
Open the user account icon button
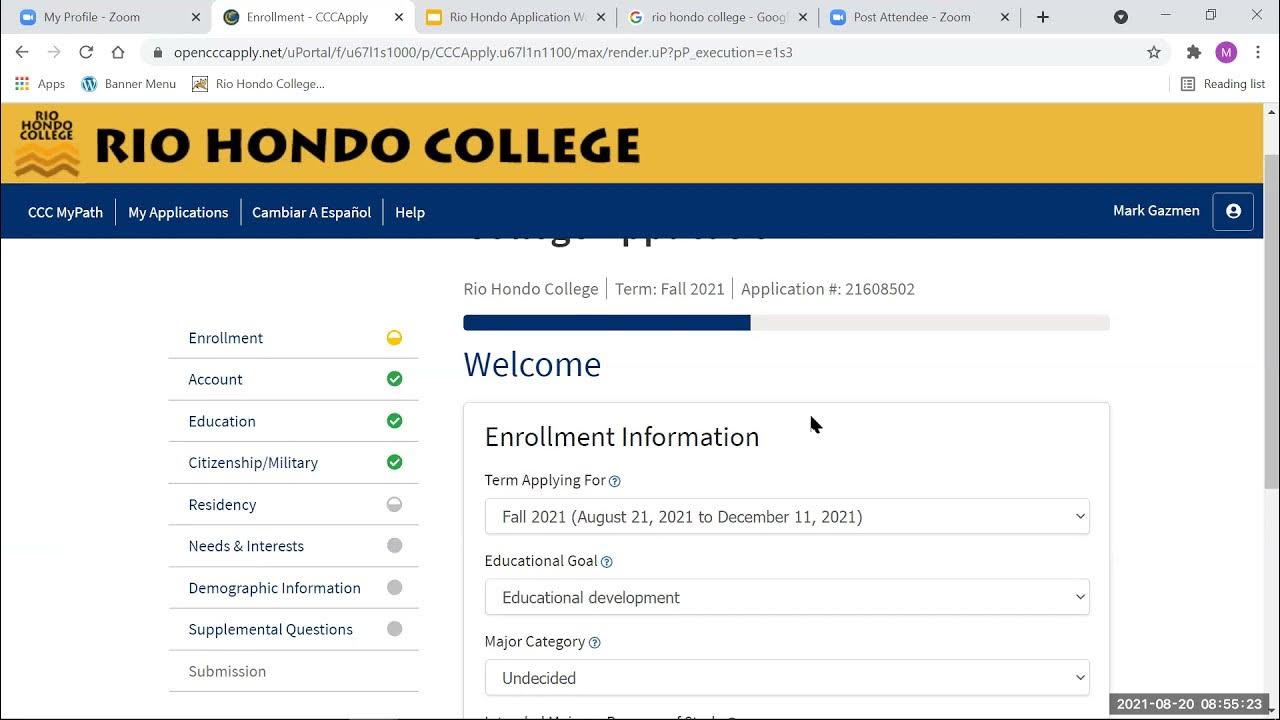pos(1233,211)
